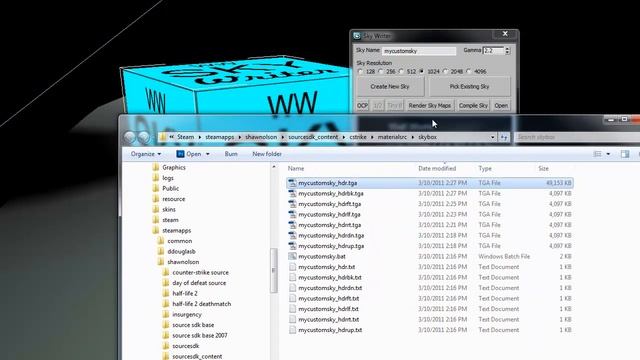Click the refresh button beside address bar

pos(504,138)
